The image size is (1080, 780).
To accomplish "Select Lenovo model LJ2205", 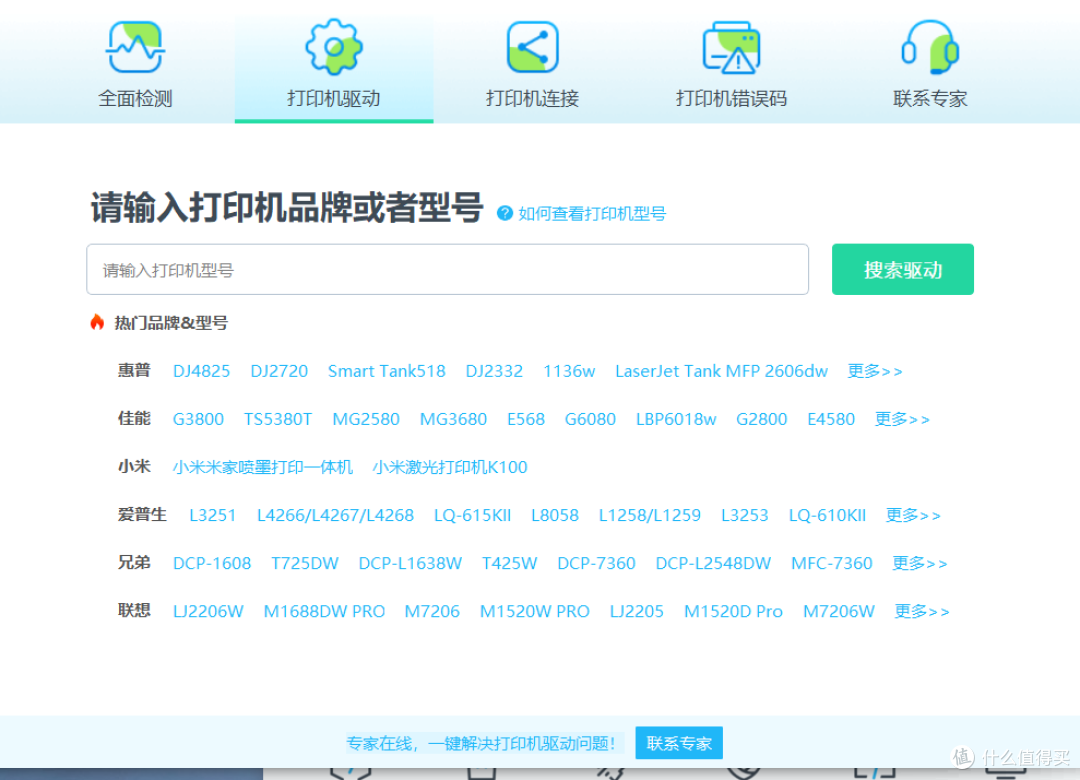I will pos(636,611).
